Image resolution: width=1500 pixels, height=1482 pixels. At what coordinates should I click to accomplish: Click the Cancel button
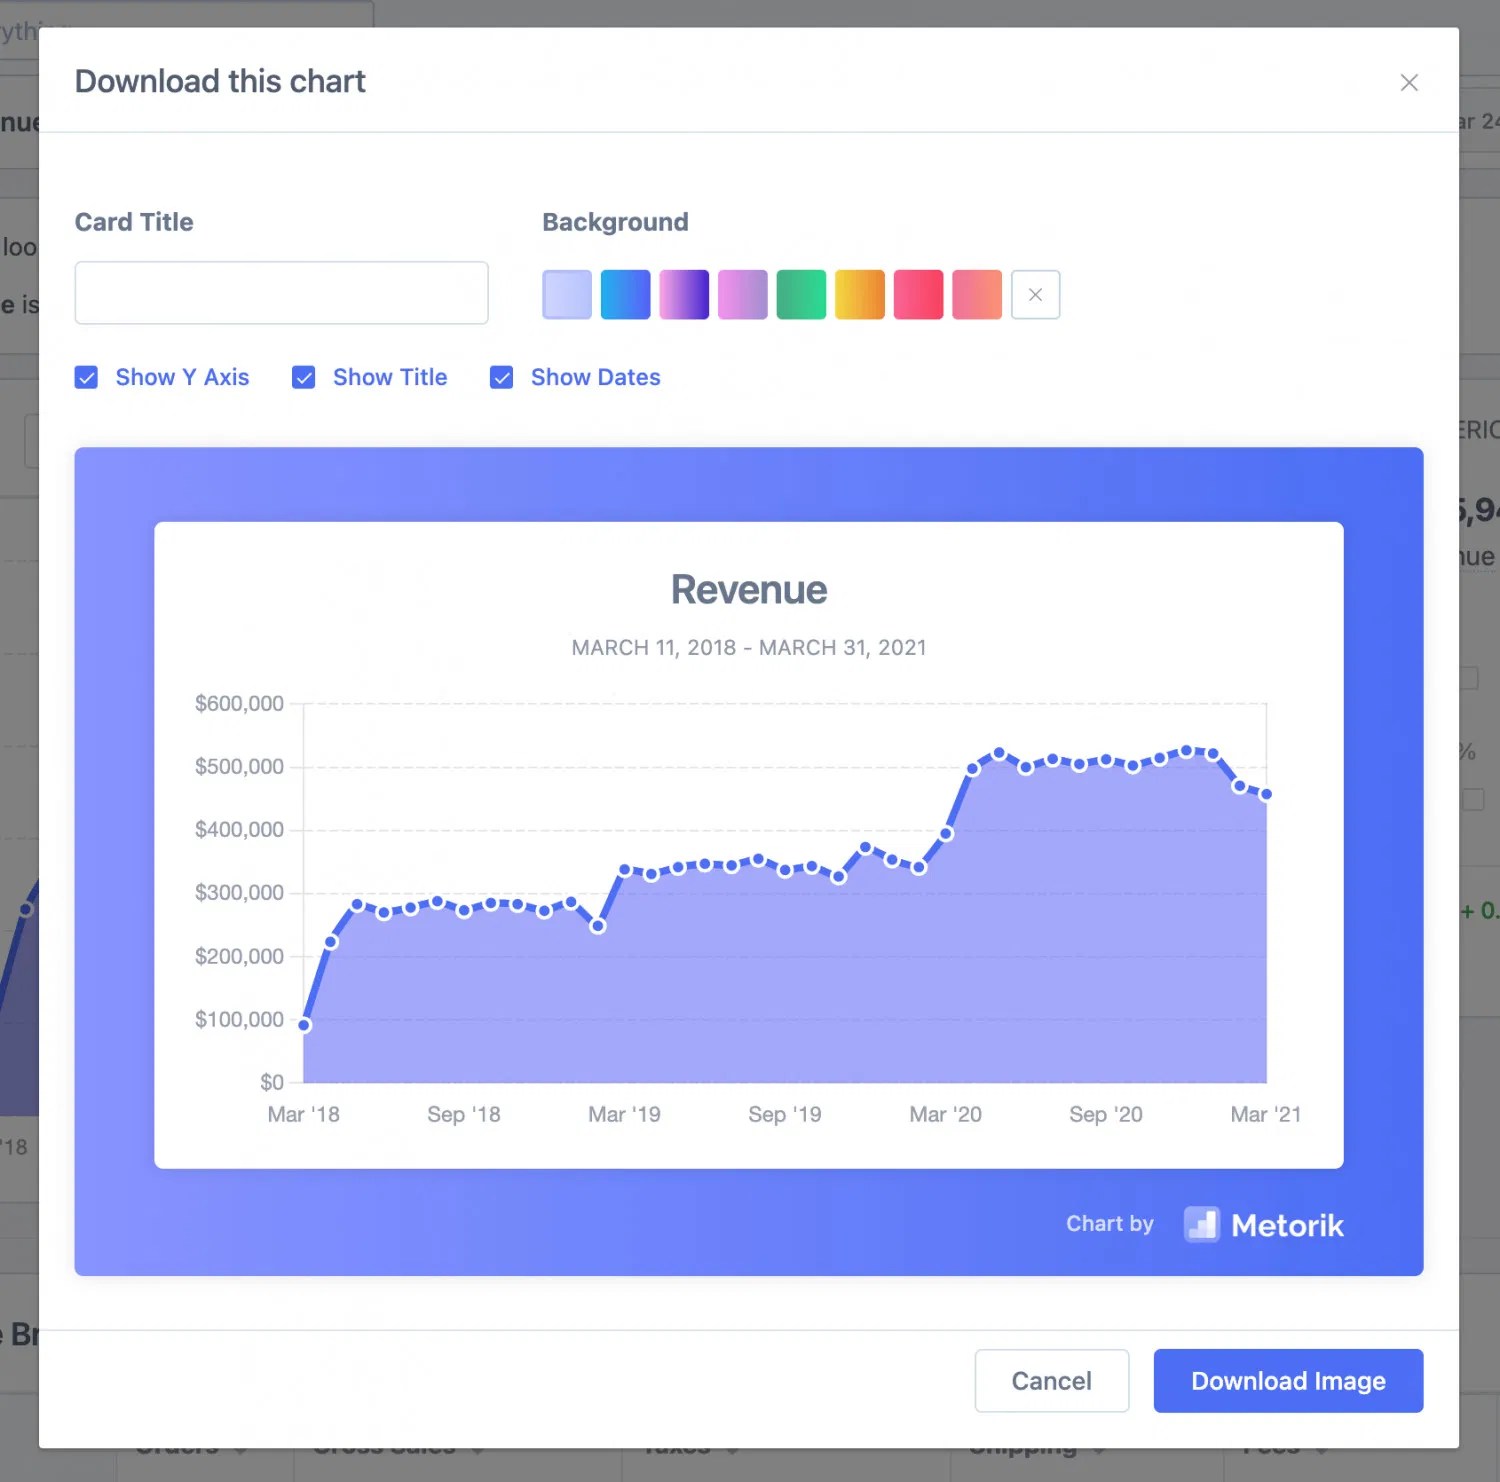[1051, 1381]
